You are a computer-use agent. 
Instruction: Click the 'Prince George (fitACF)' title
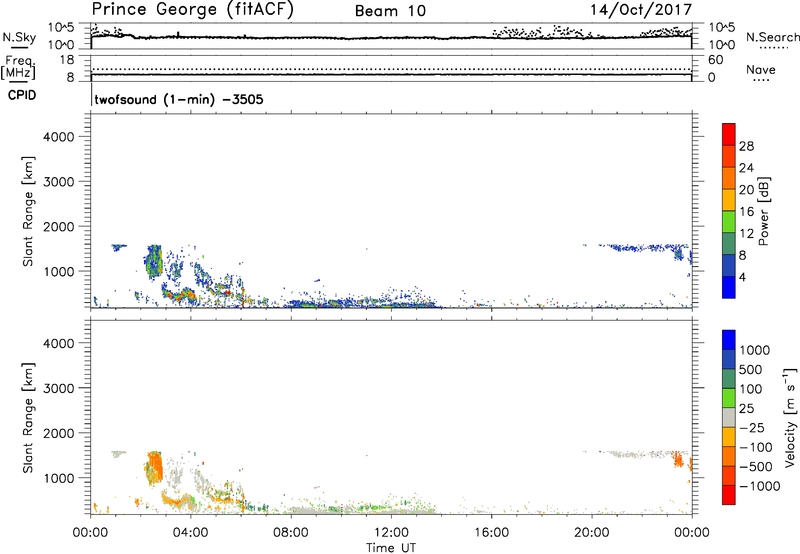point(192,10)
